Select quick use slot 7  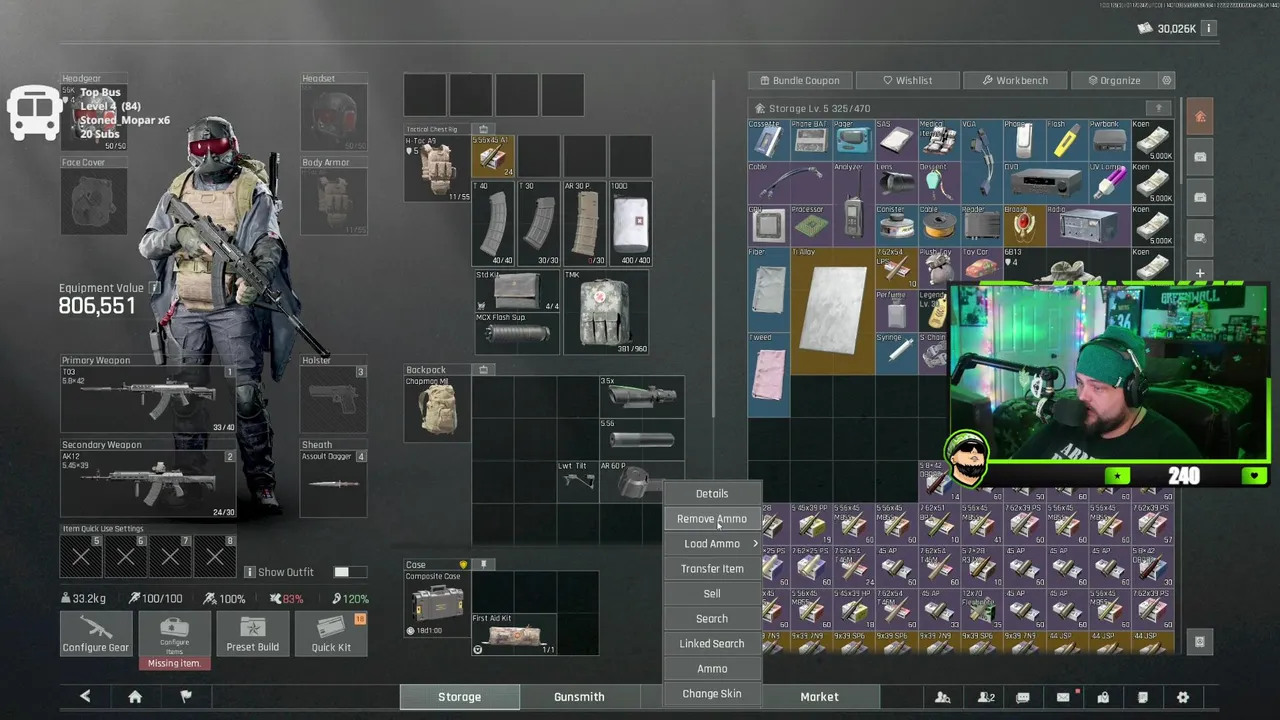coord(170,556)
